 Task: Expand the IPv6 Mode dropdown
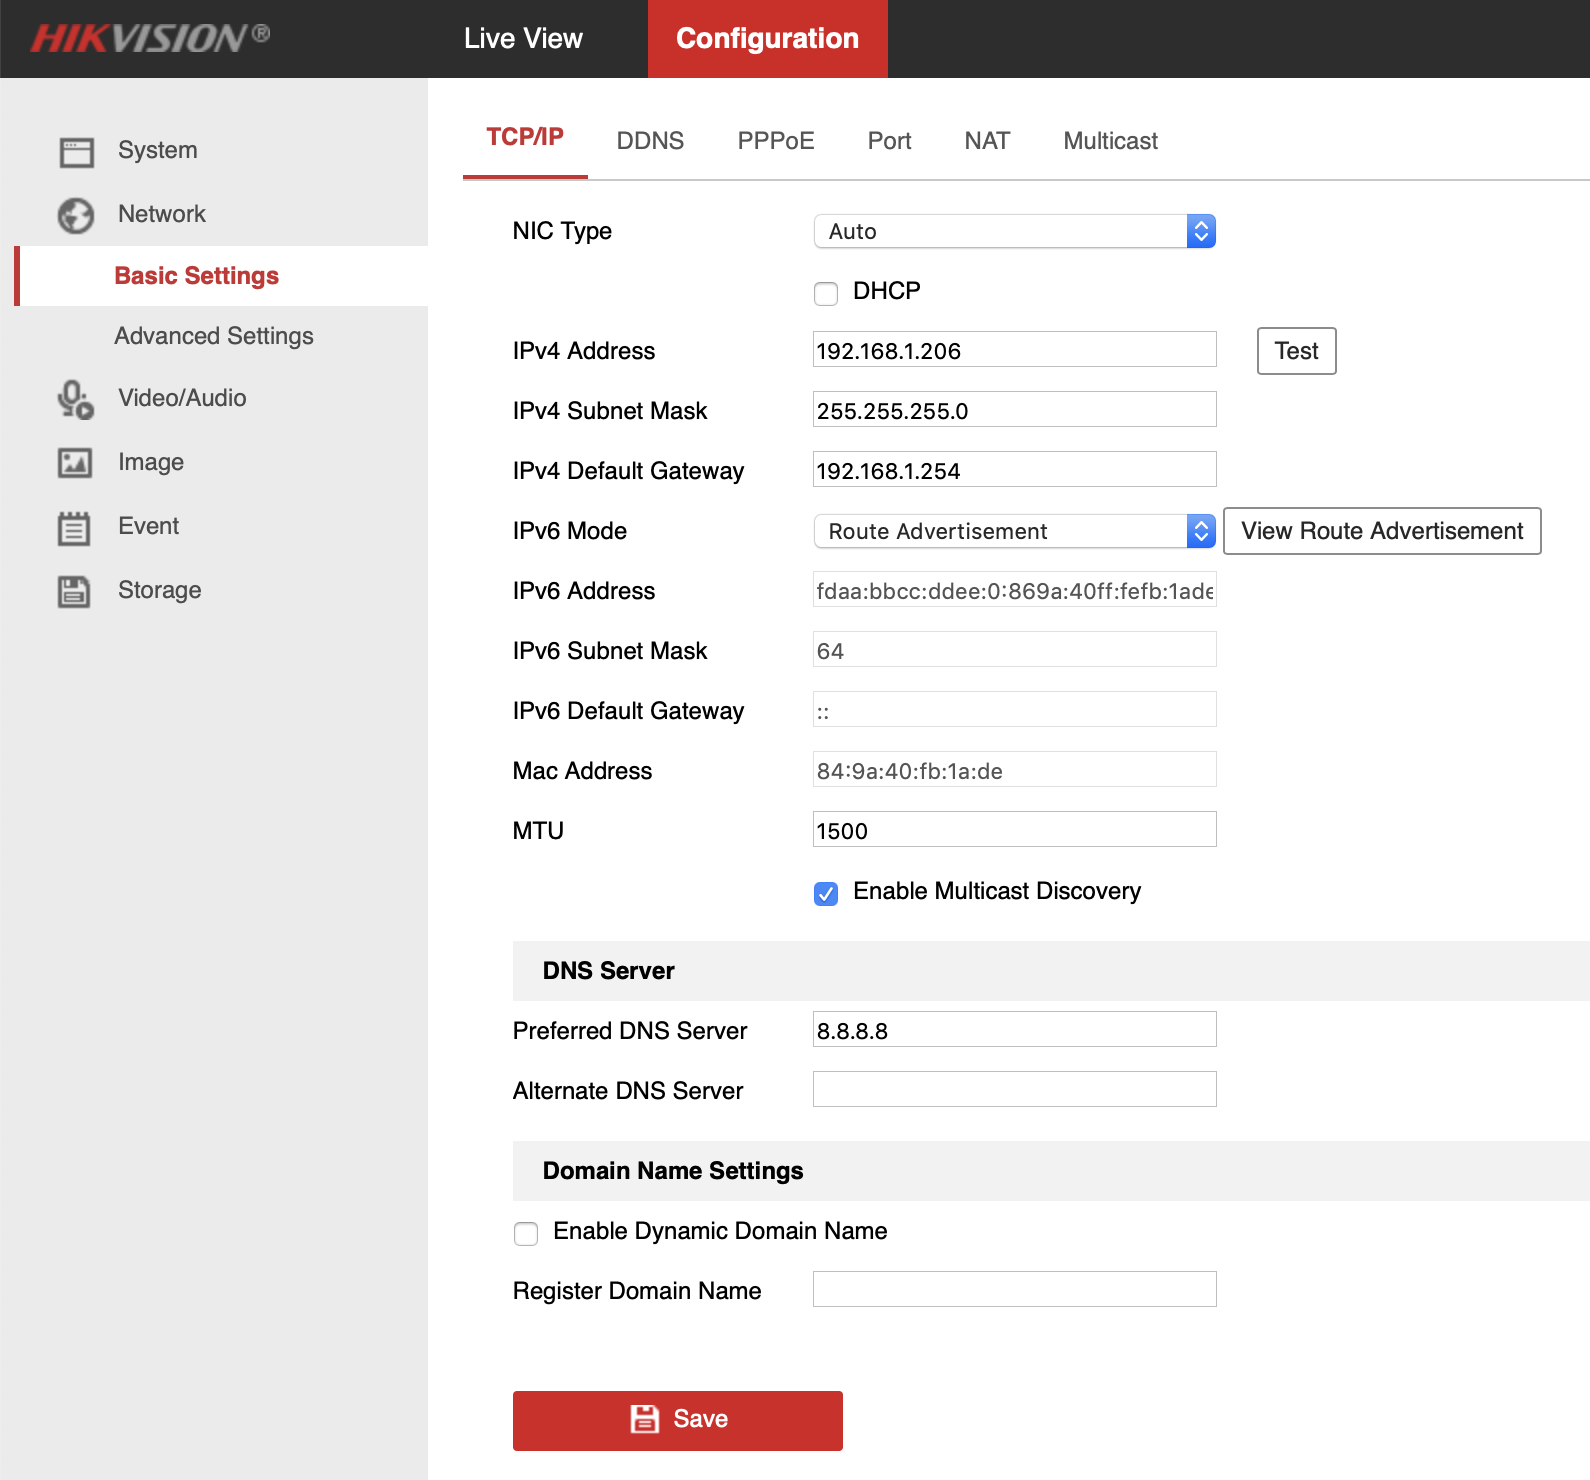click(1014, 531)
